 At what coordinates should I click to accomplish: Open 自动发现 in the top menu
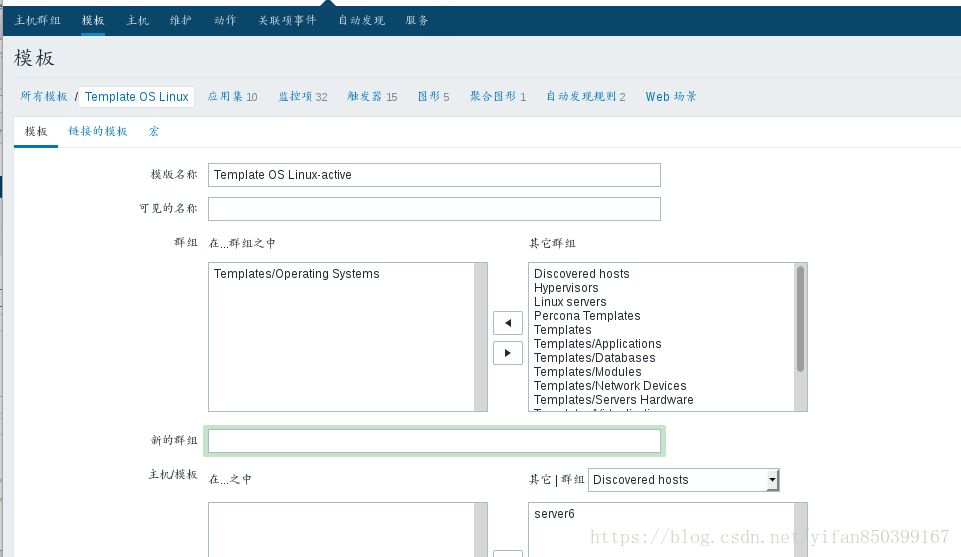[362, 20]
